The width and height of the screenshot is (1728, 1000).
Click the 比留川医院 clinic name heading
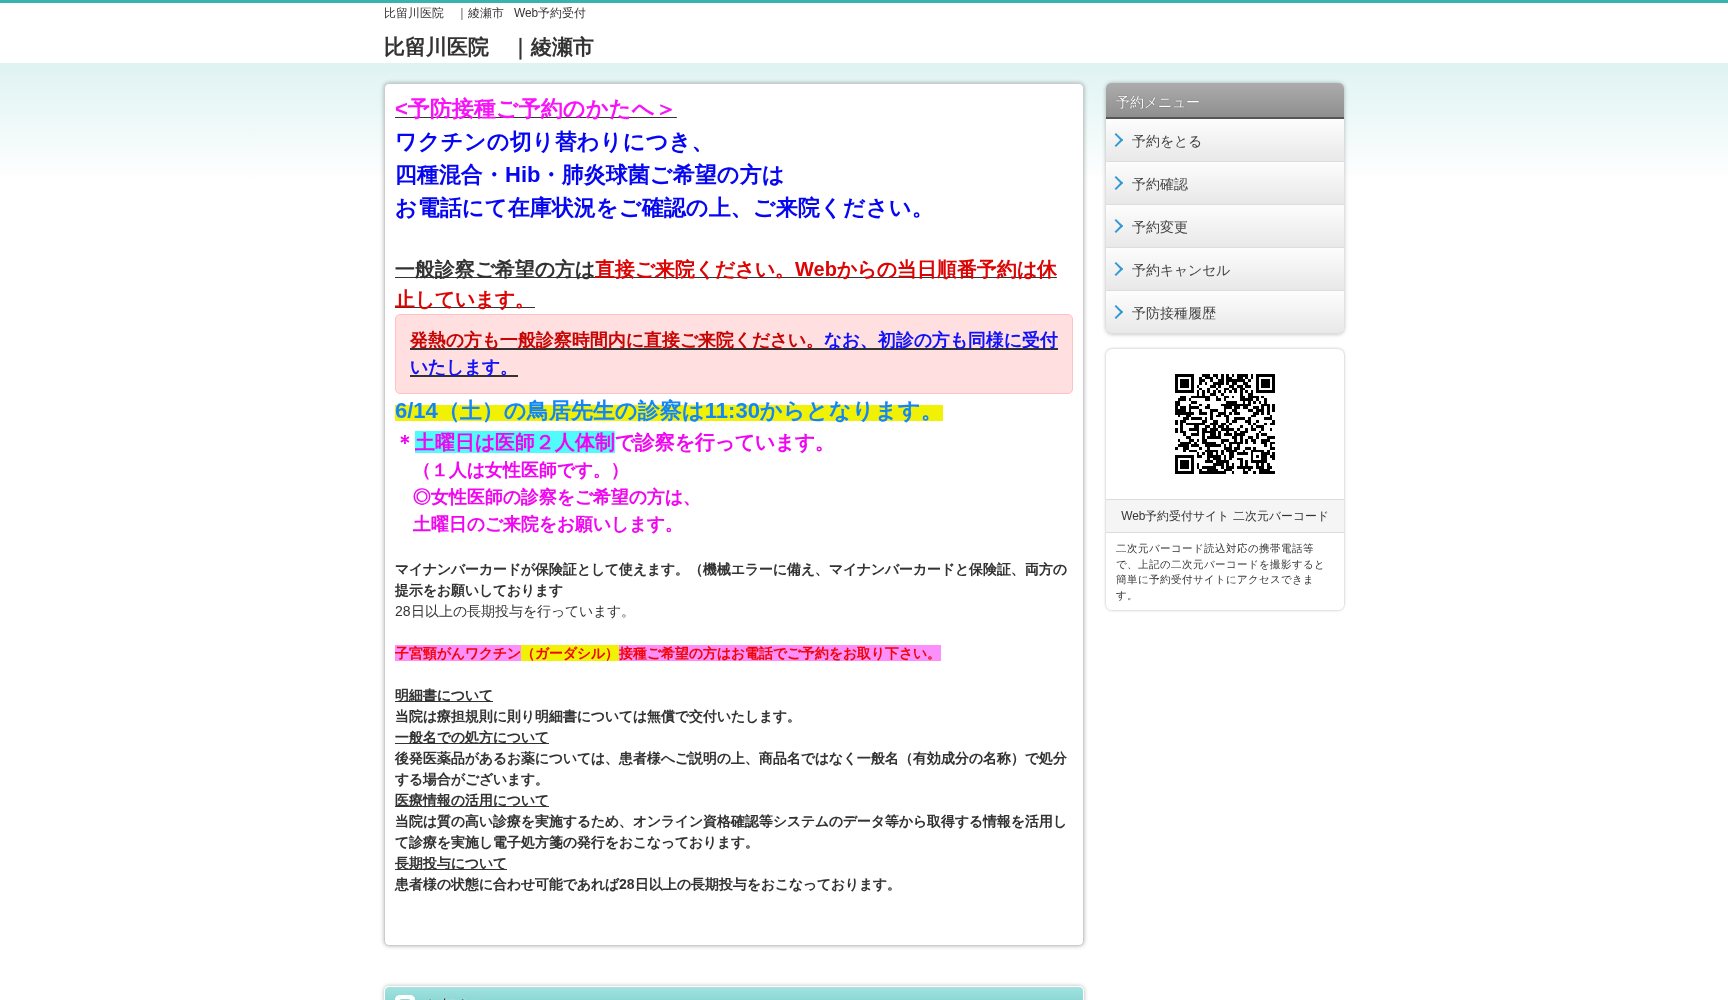tap(435, 47)
